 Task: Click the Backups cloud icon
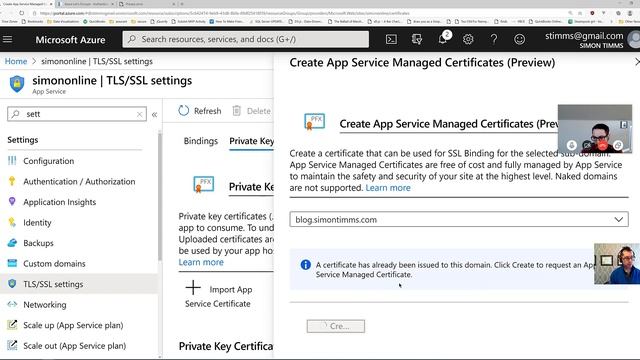(12, 242)
